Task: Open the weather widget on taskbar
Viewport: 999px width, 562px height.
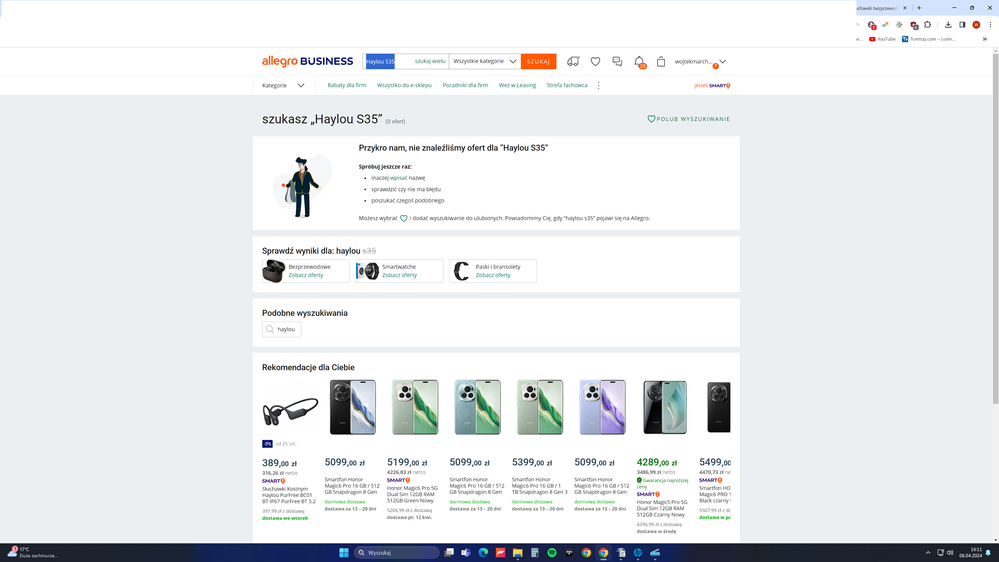Action: point(32,552)
